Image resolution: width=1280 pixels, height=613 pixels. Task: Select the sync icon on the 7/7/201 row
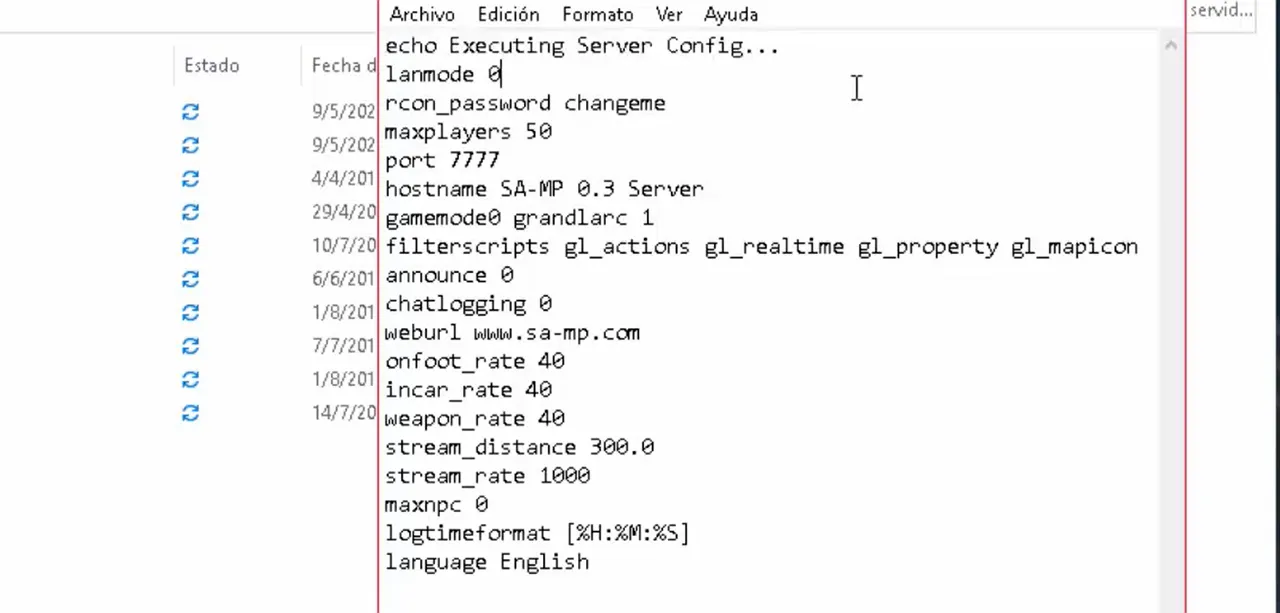tap(190, 346)
